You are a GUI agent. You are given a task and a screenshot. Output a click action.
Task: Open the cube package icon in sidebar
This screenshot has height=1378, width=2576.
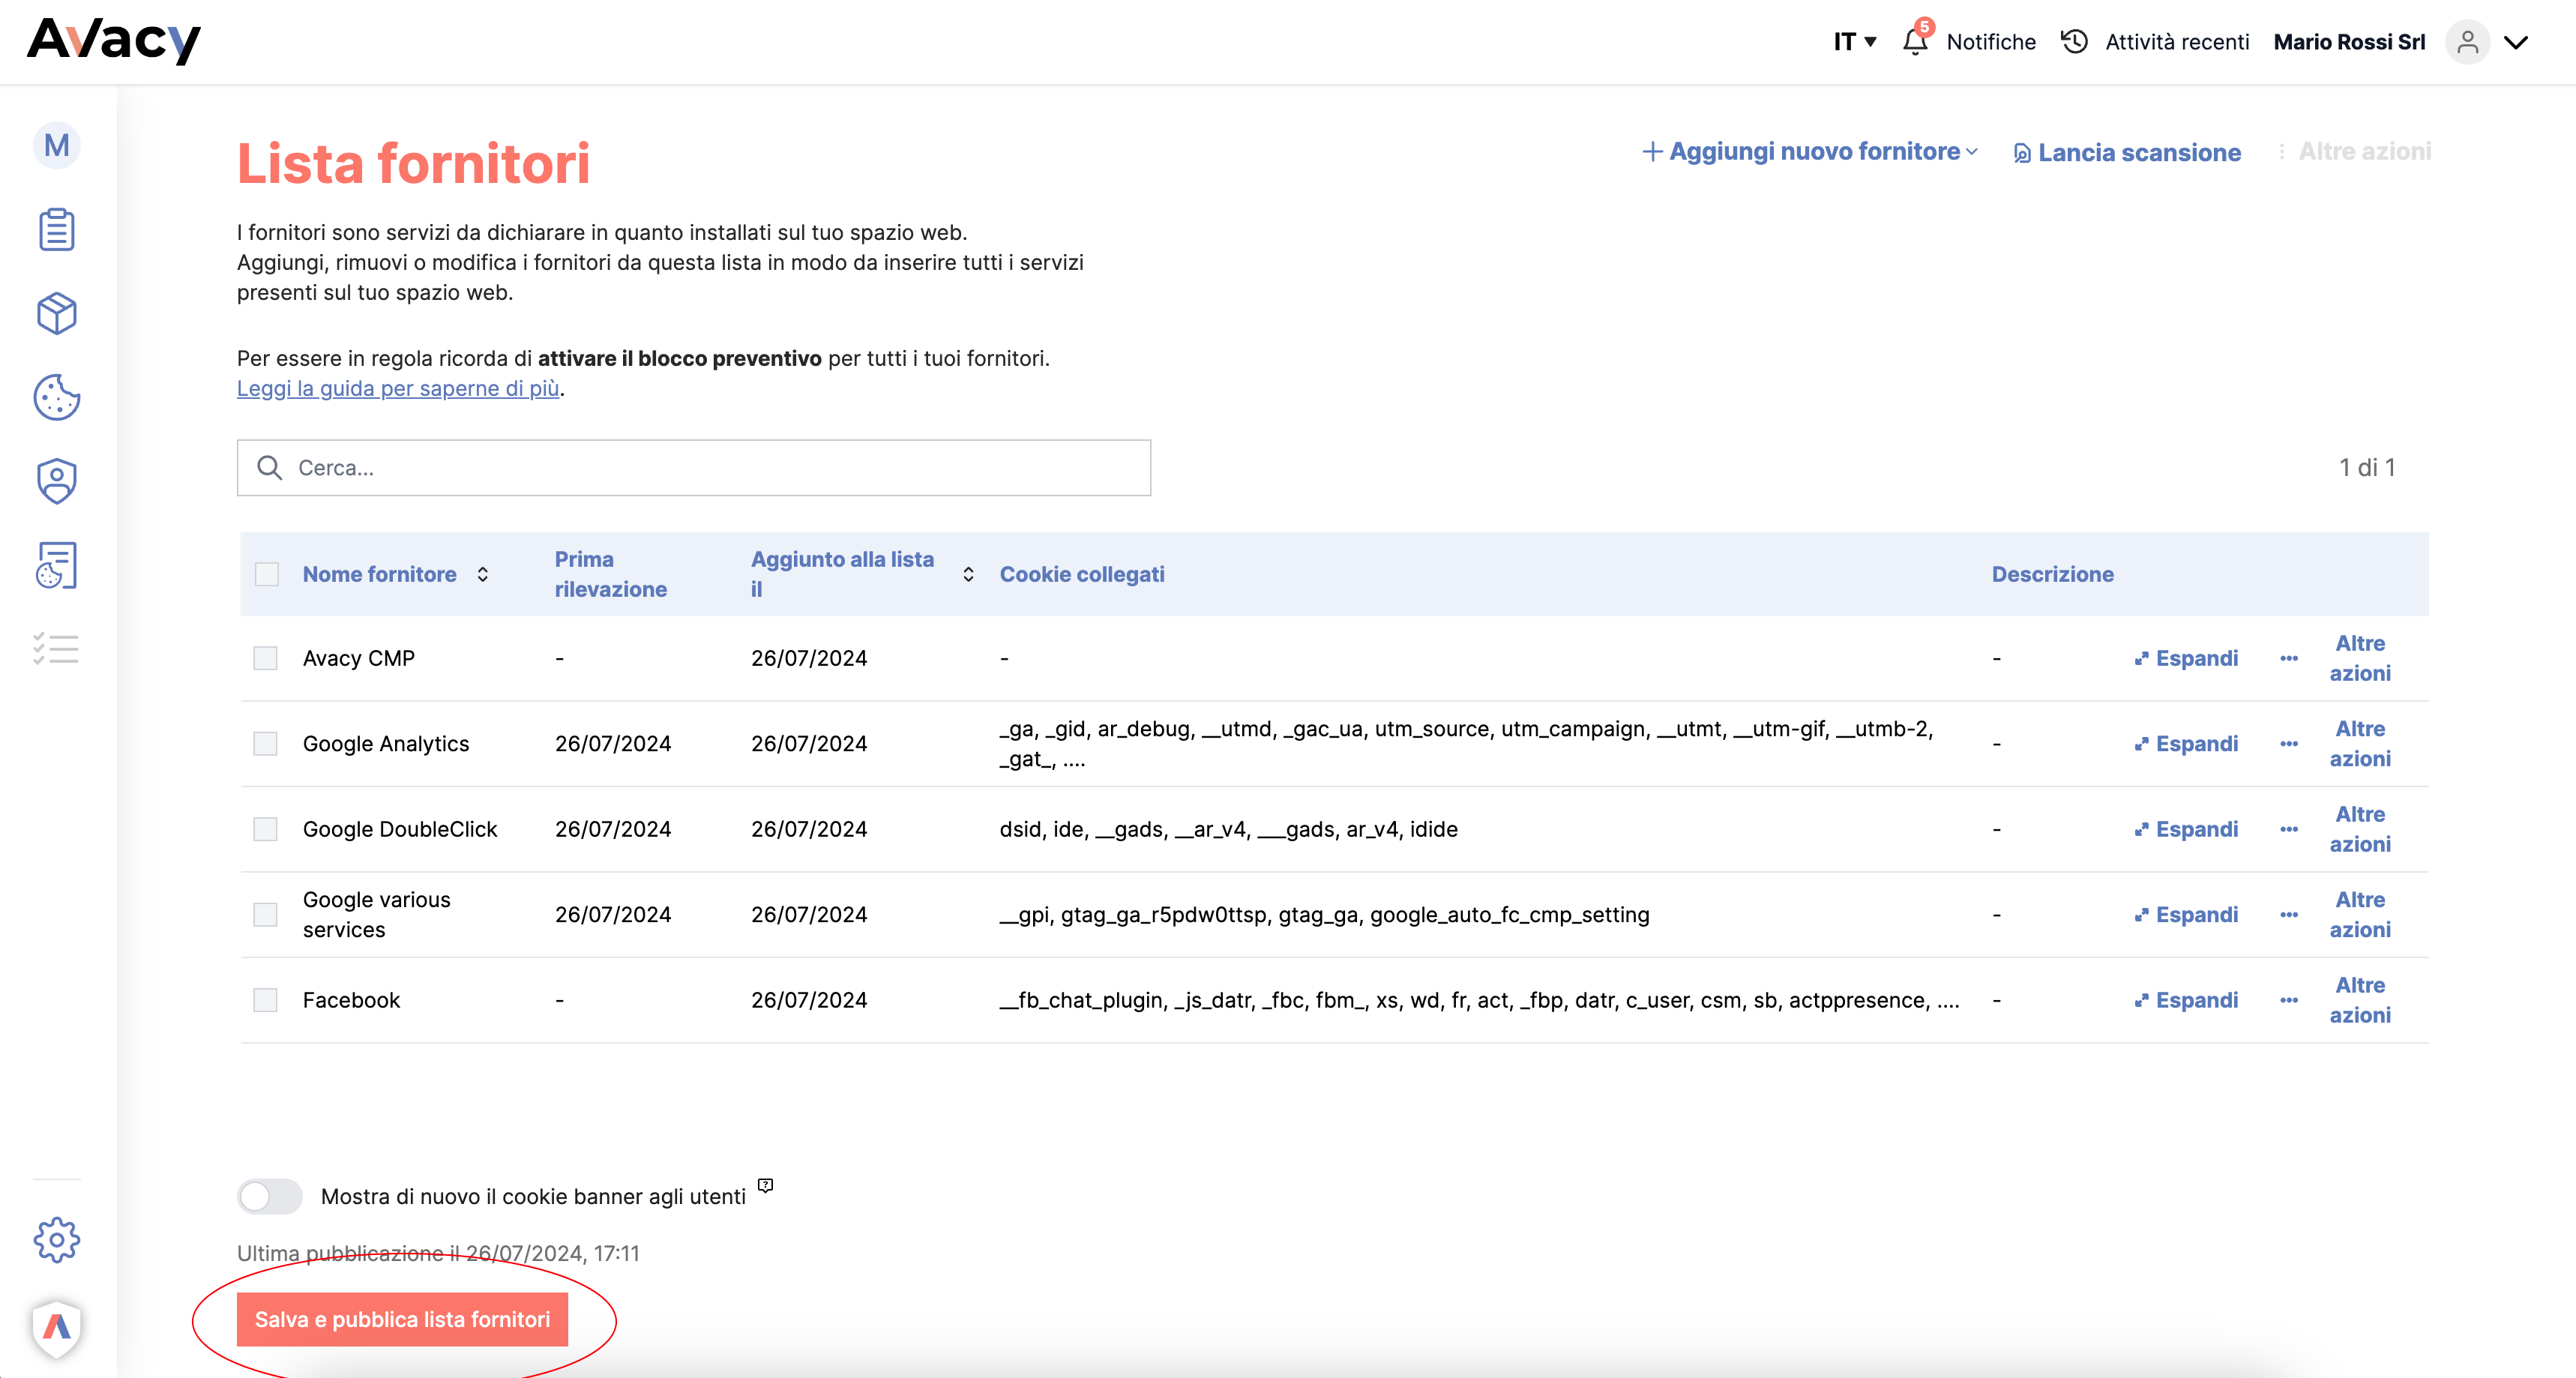57,314
